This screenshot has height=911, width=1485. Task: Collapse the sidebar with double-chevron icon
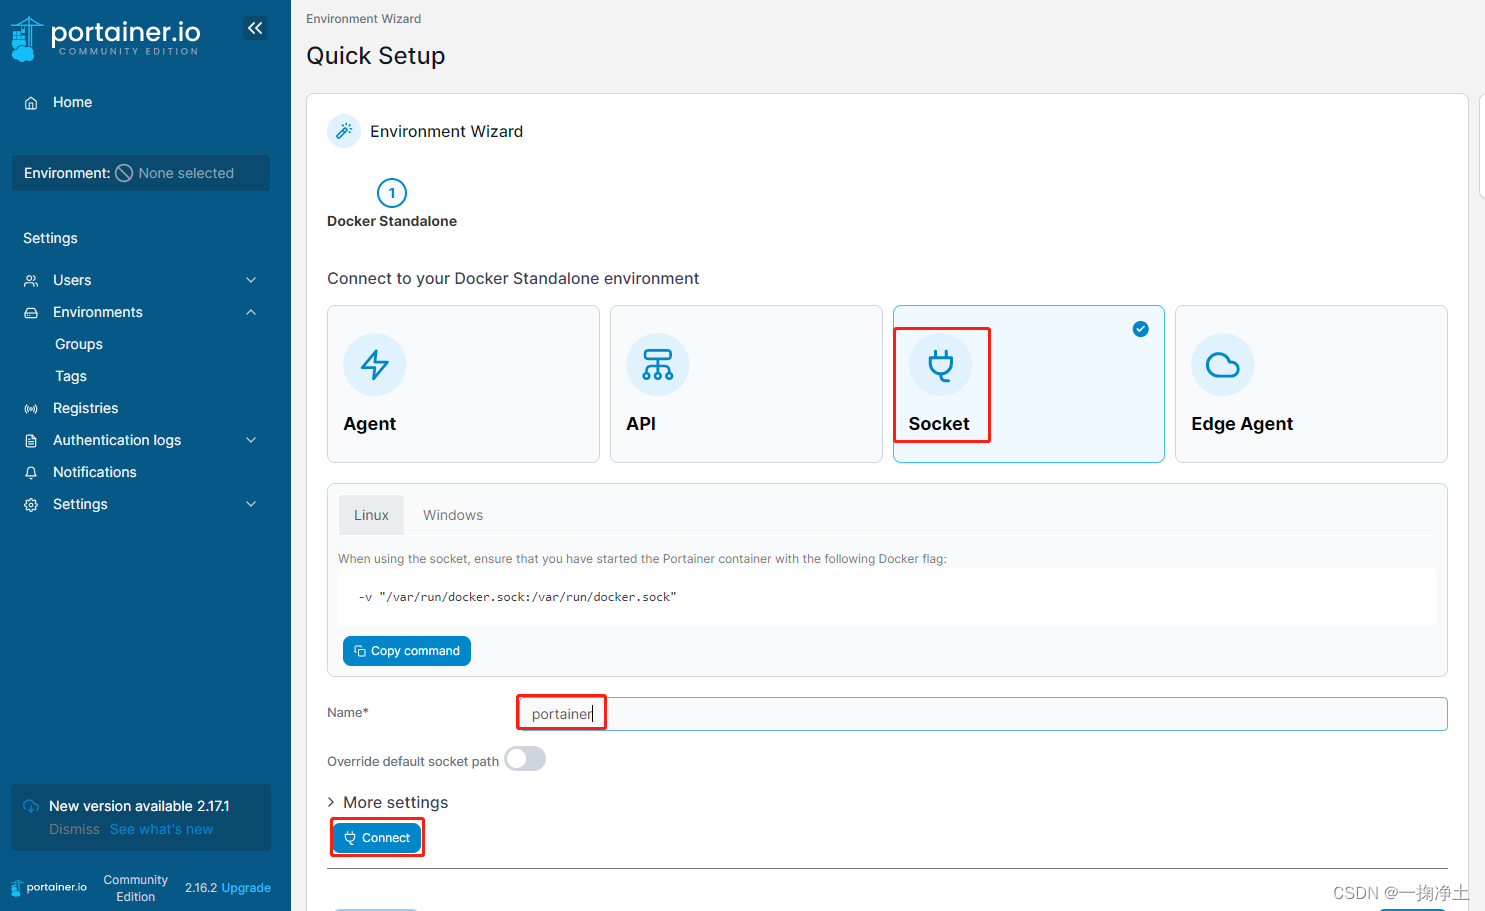pyautogui.click(x=255, y=28)
